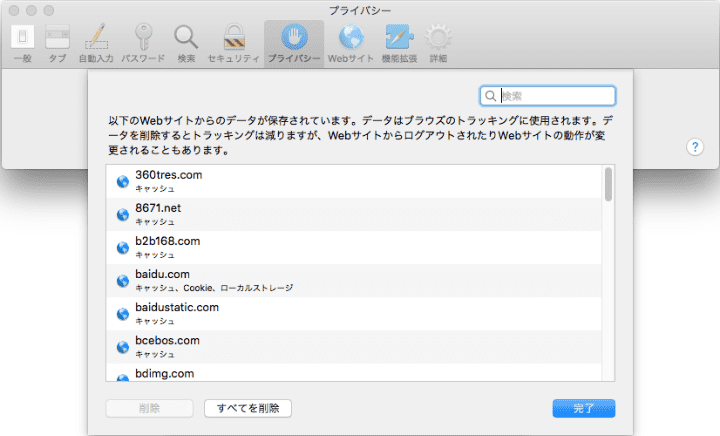Click the globe icon beside bcebos.com
Screen dimensions: 720x436
123,347
